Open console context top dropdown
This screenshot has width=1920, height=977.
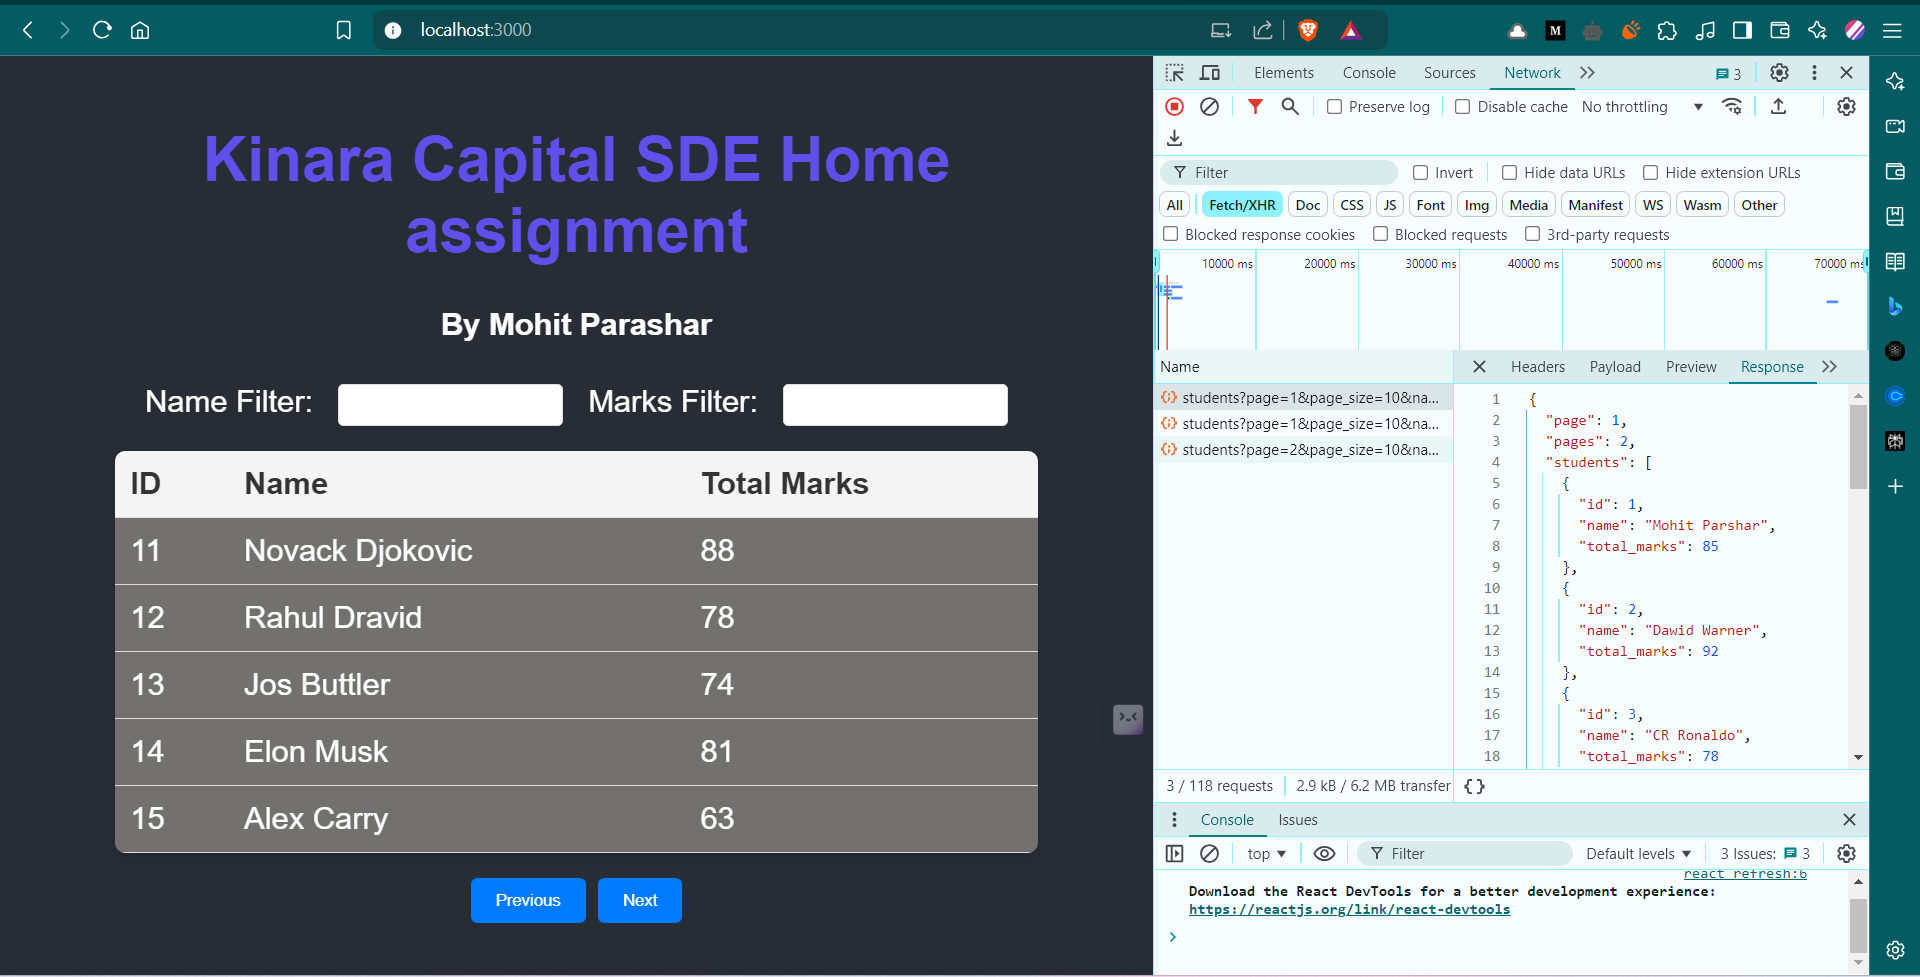click(1266, 853)
